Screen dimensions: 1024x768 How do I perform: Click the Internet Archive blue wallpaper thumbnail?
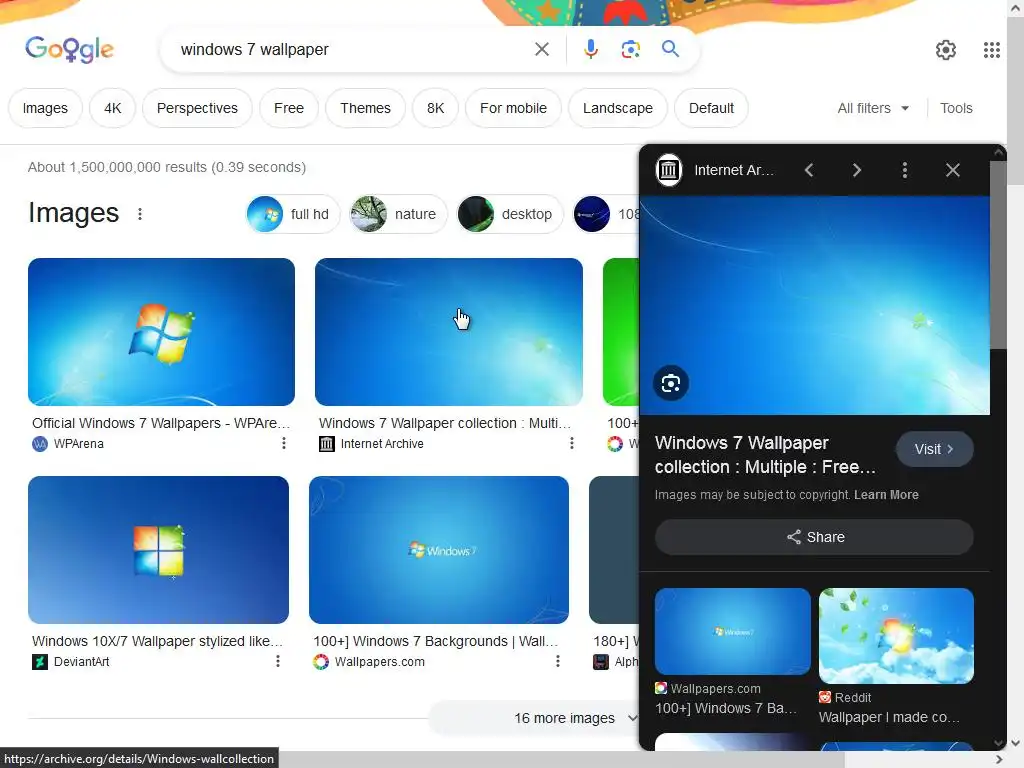tap(449, 332)
